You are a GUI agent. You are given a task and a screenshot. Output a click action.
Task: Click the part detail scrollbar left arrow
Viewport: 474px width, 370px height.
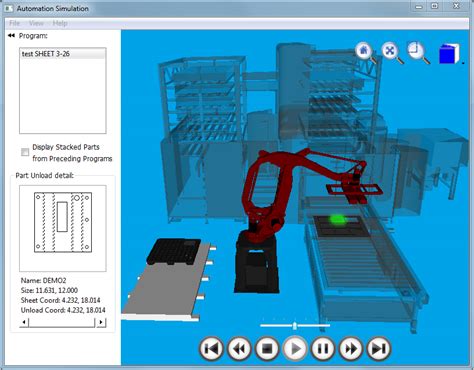pyautogui.click(x=24, y=322)
